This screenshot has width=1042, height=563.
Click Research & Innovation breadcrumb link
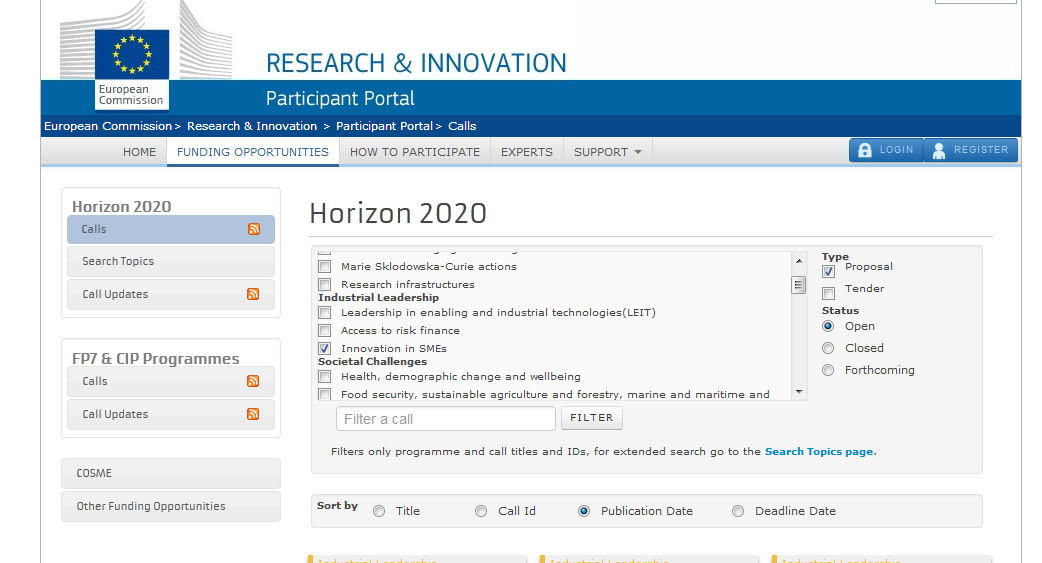(252, 126)
